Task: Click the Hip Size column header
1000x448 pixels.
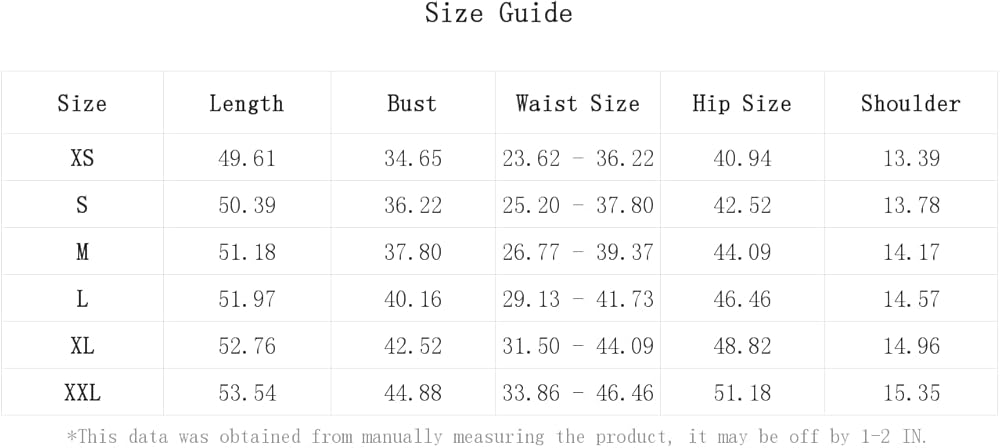Action: tap(741, 104)
